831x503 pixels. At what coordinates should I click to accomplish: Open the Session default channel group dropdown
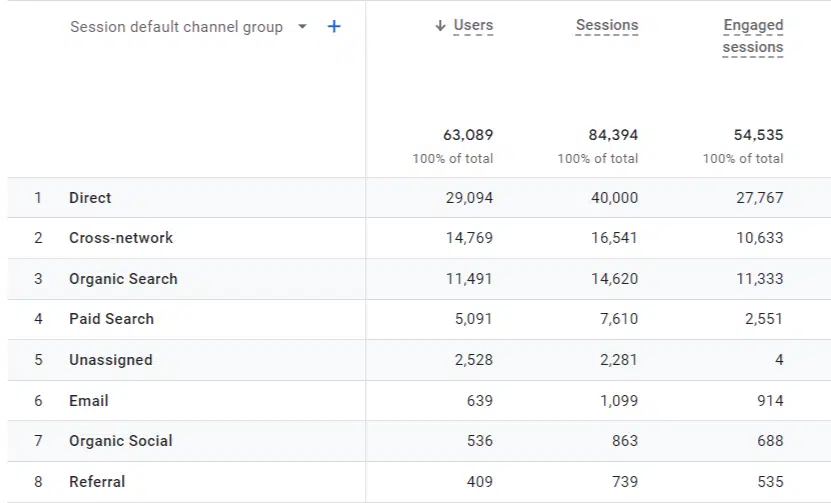[303, 27]
